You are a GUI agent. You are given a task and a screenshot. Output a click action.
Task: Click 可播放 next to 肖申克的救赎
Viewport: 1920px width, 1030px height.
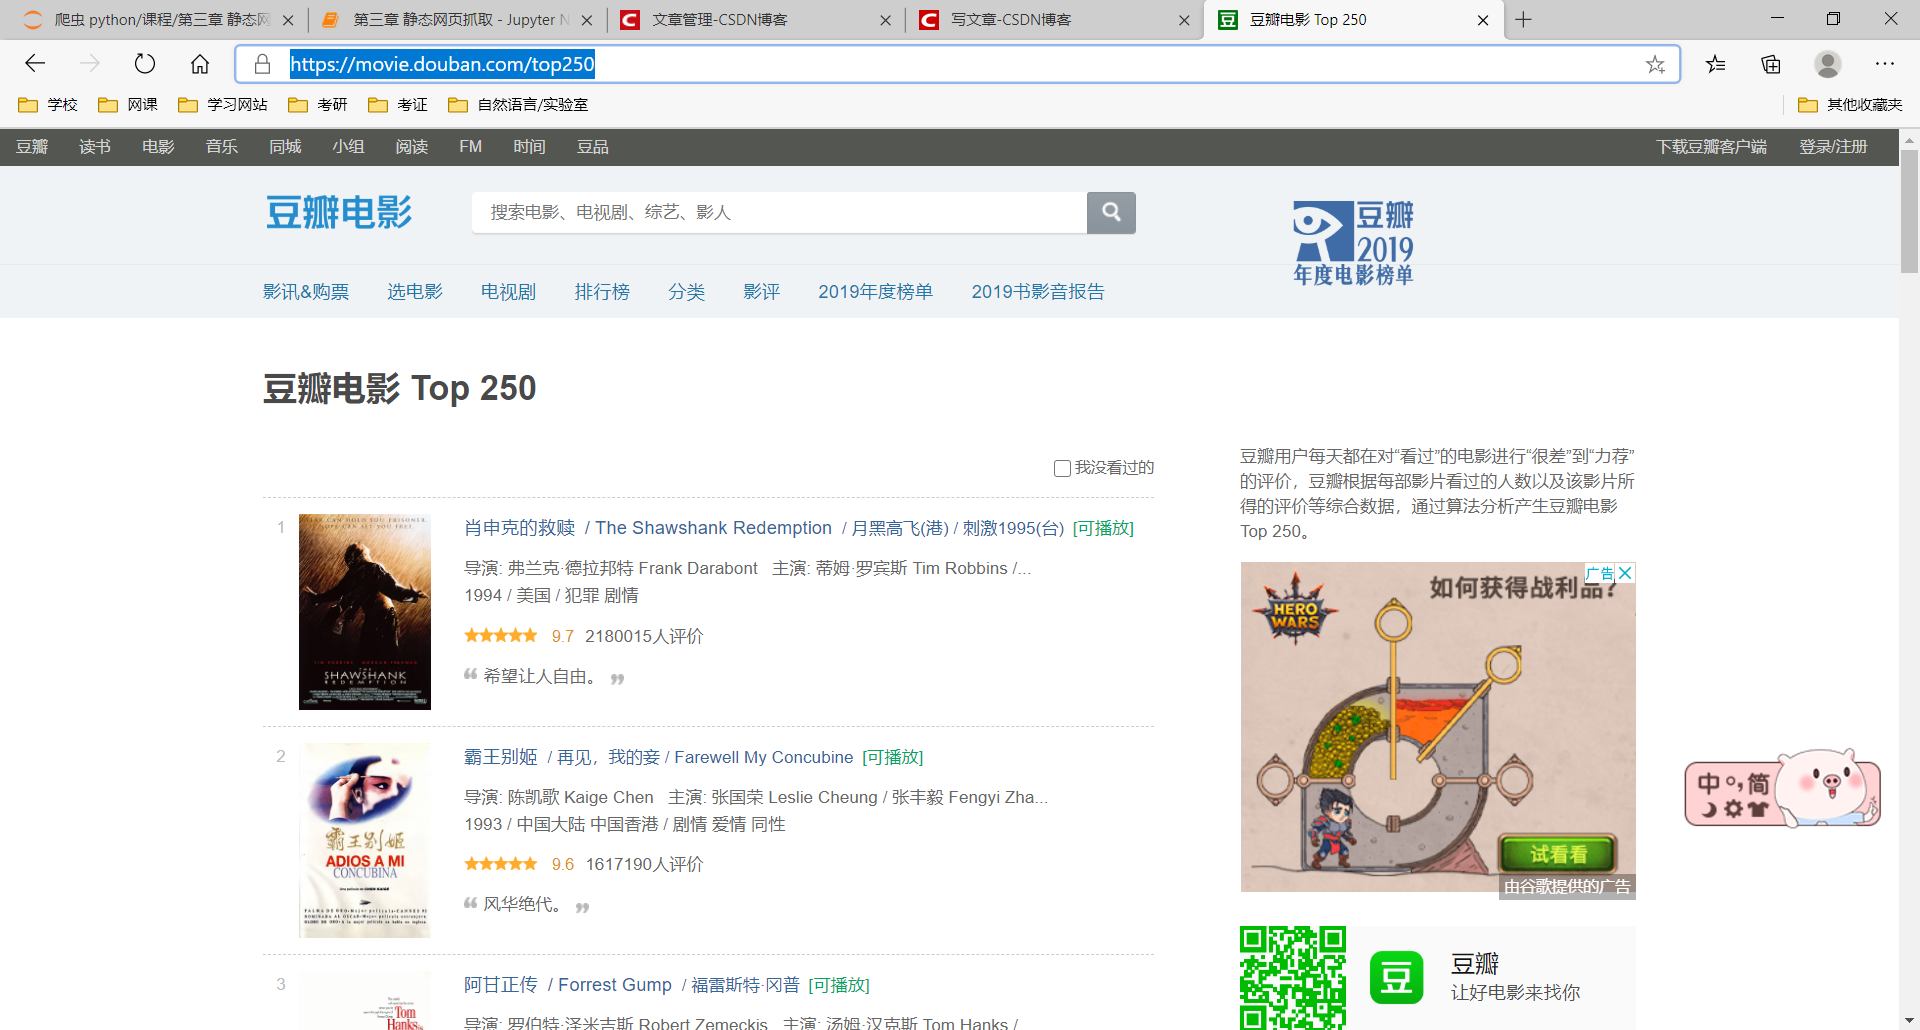1103,528
